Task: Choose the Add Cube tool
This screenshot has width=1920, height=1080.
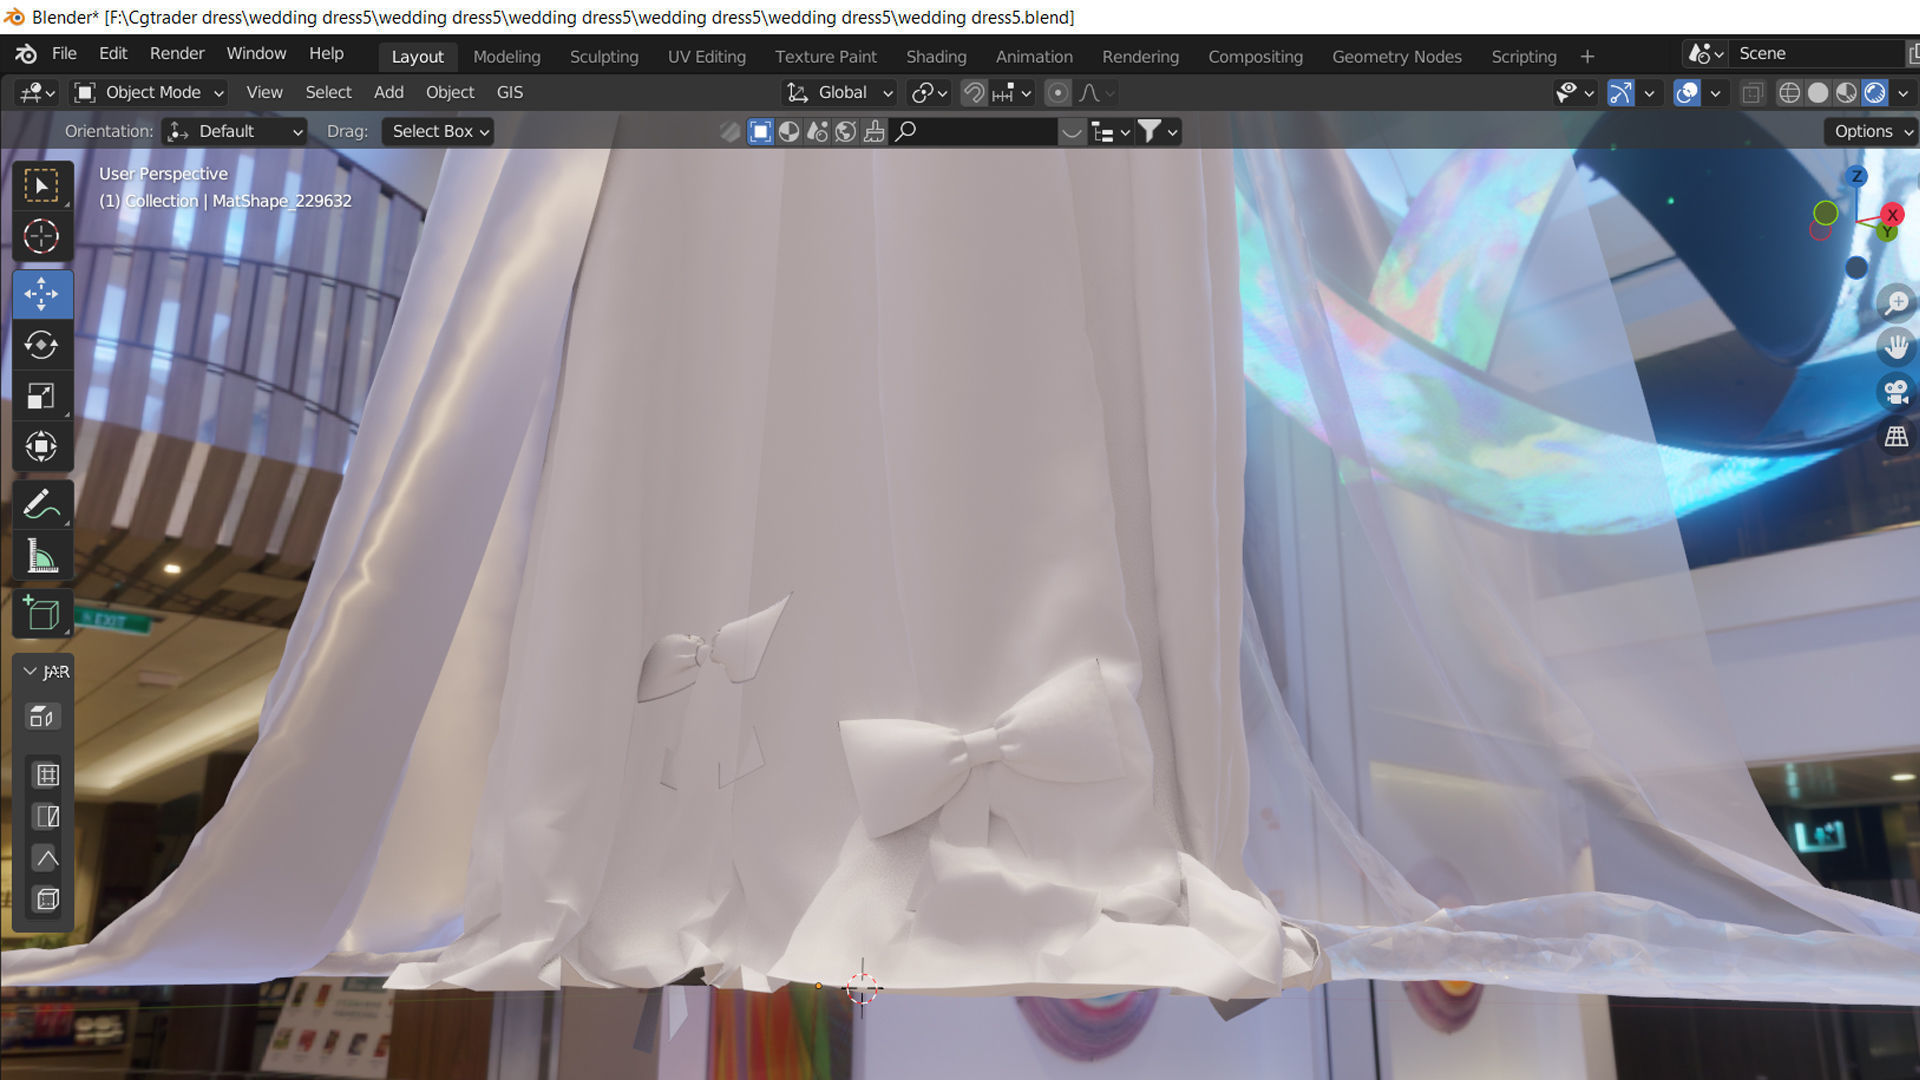Action: [41, 613]
